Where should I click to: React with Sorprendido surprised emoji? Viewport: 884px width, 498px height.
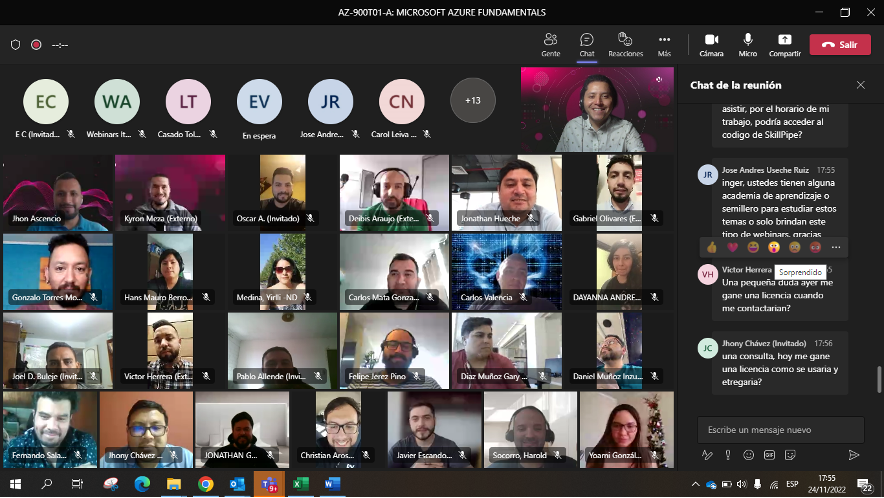tap(774, 247)
